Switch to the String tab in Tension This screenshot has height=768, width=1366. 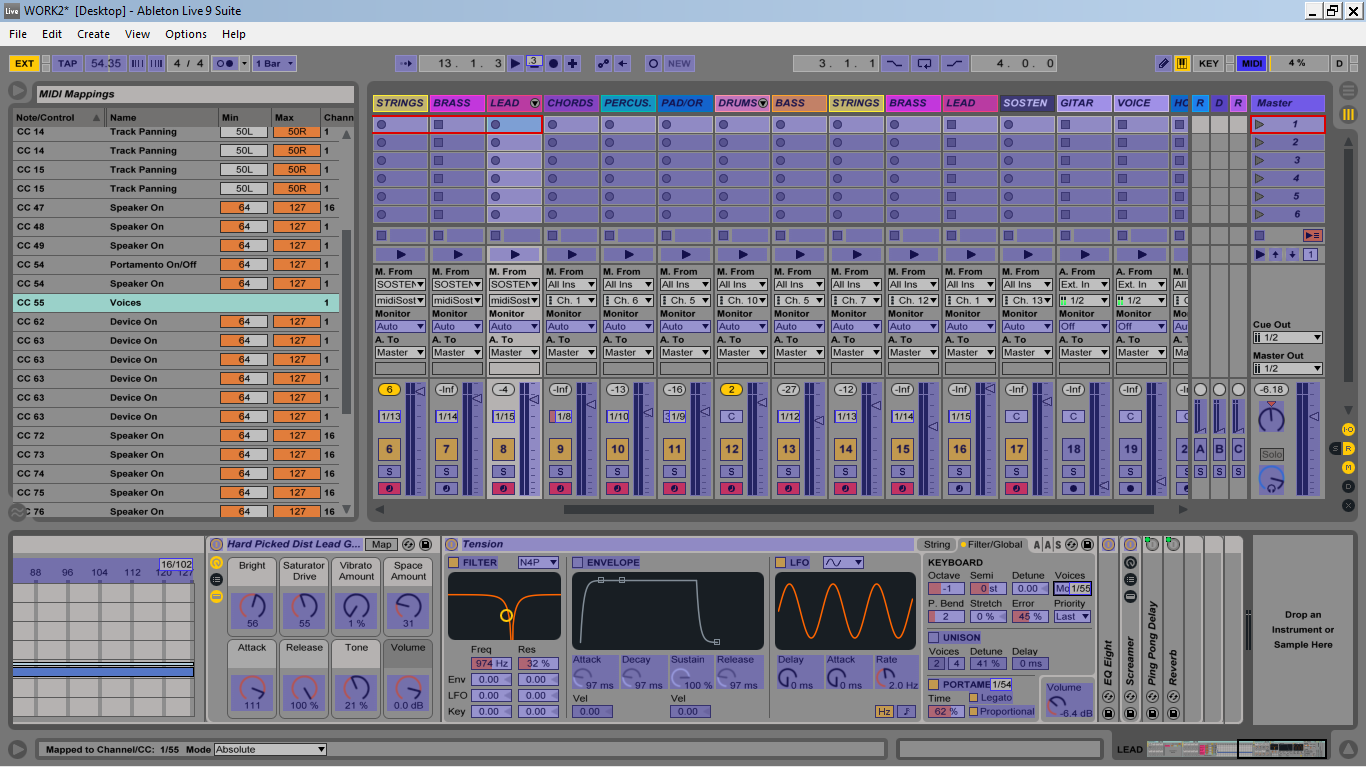pos(937,545)
